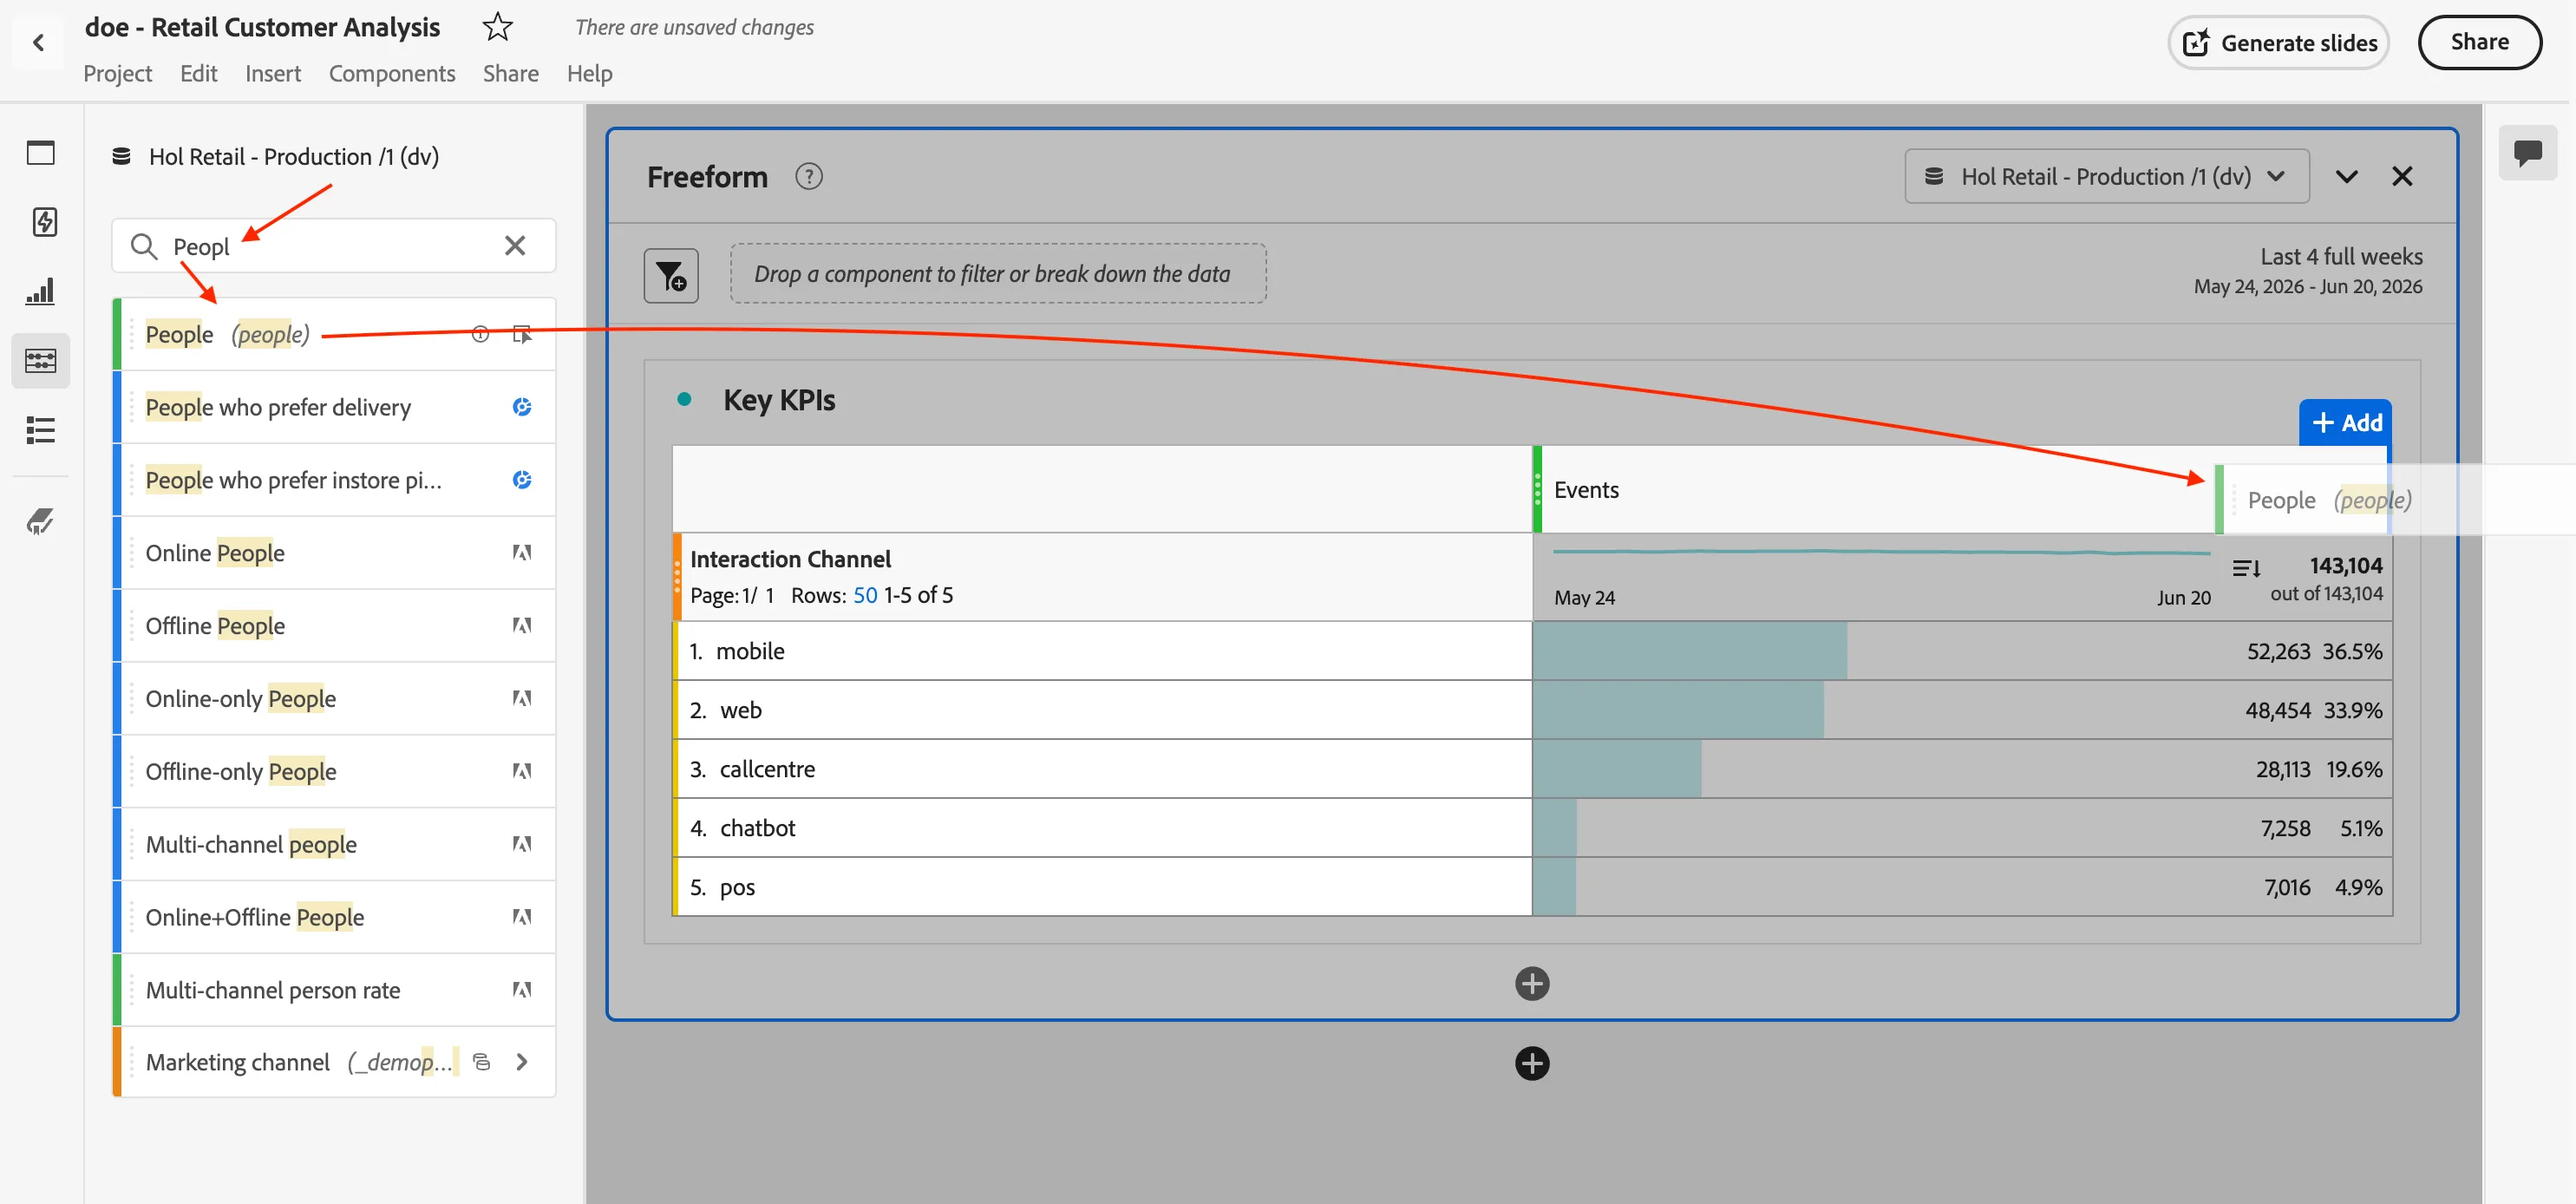Click the Generate slides button
Viewport: 2576px width, 1204px height.
coord(2278,43)
